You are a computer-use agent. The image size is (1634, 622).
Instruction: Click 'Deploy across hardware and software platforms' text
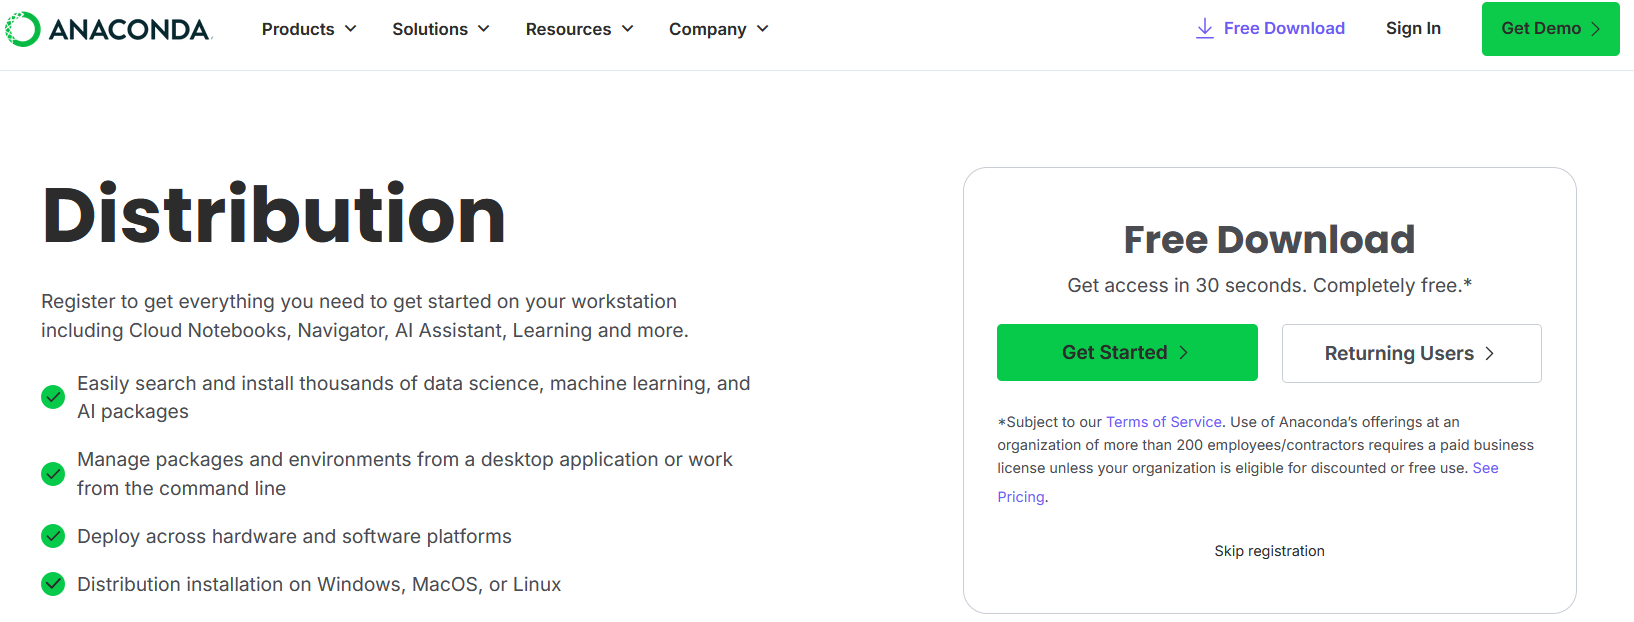294,537
